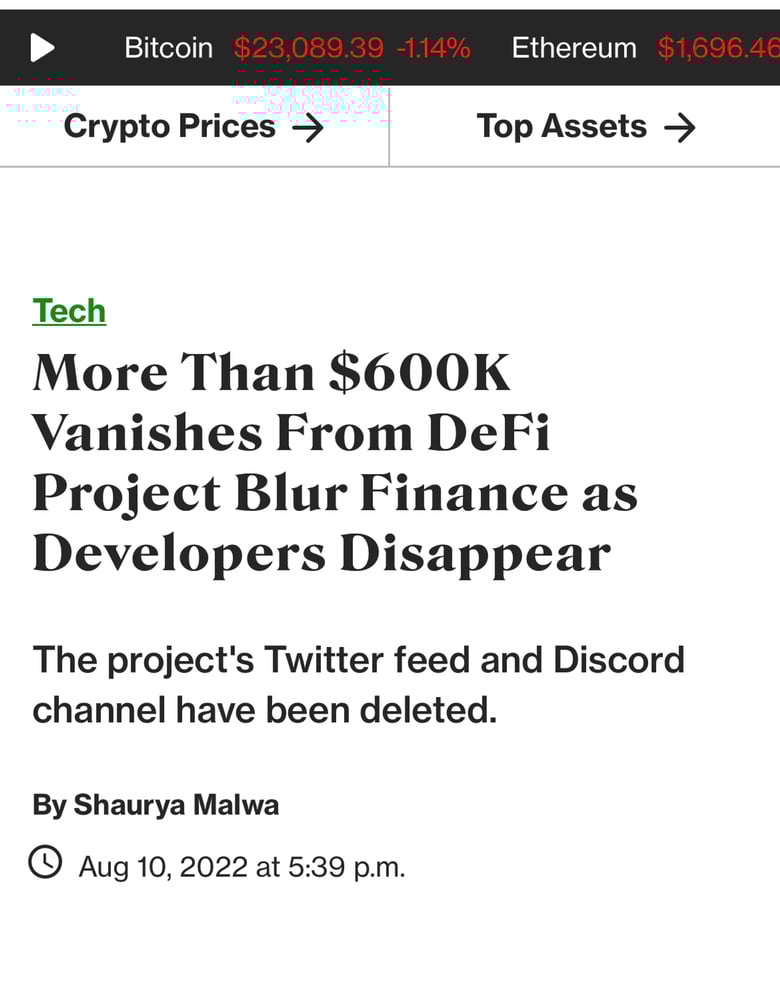Click the clock icon by the date

pos(46,861)
